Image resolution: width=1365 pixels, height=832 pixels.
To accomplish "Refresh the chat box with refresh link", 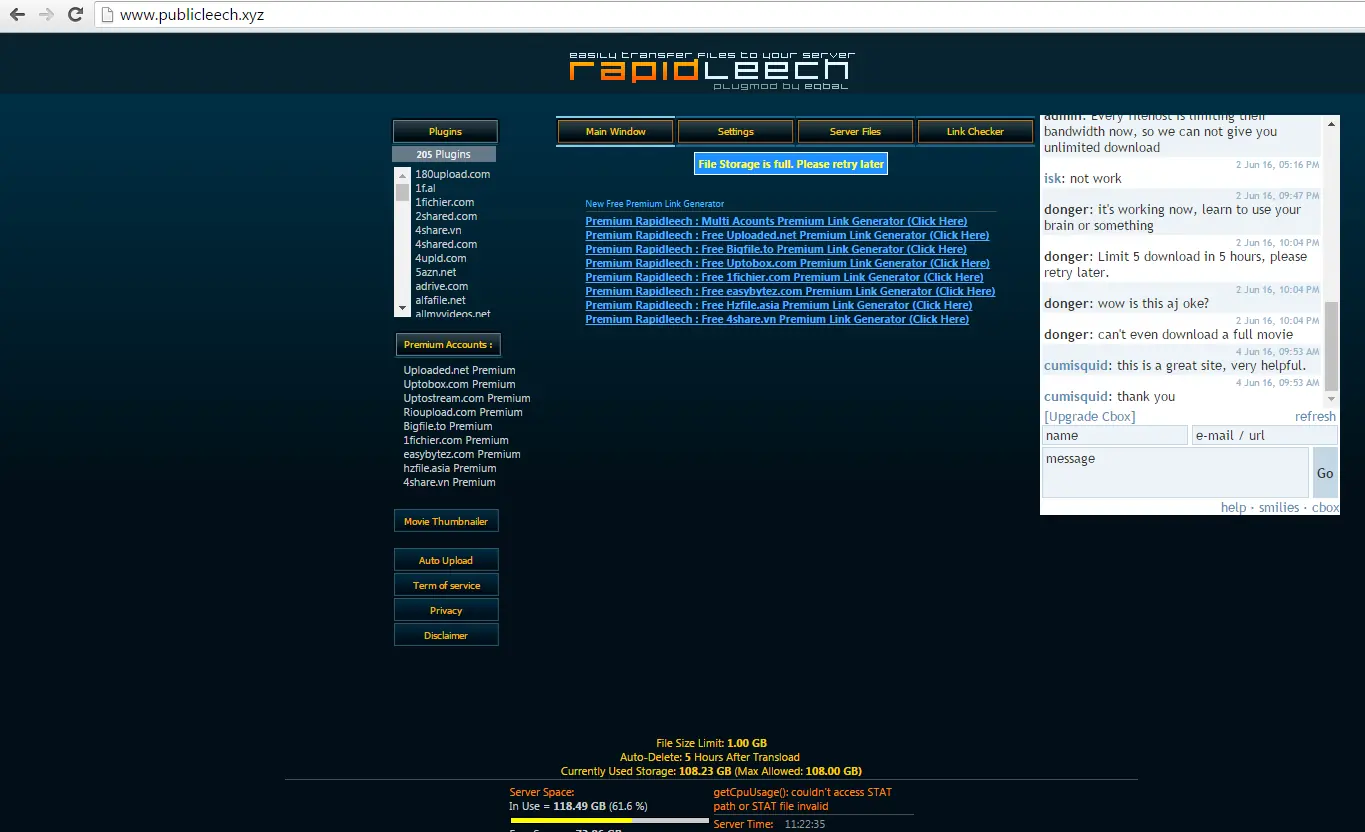I will (x=1315, y=417).
